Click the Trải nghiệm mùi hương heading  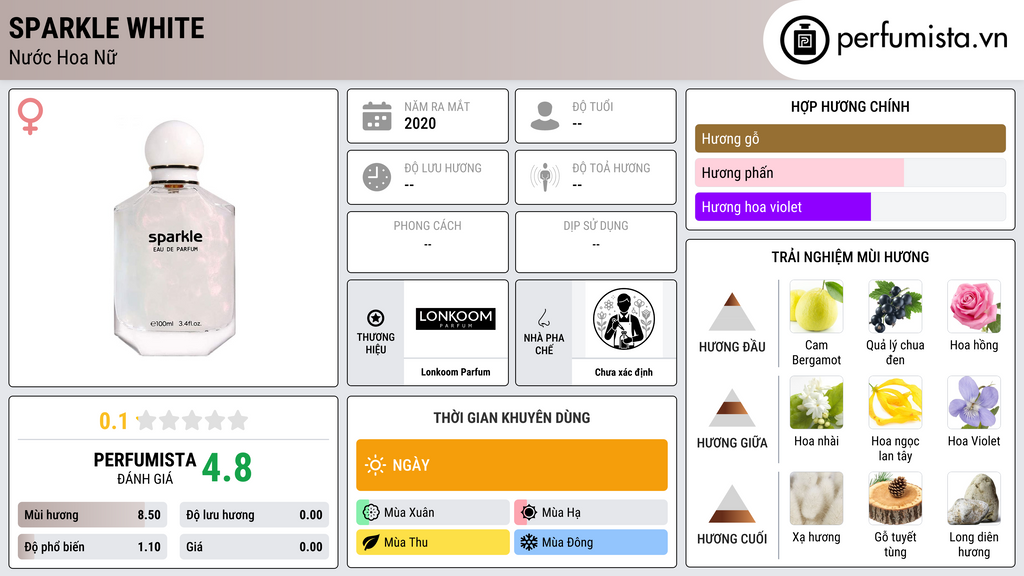point(850,257)
